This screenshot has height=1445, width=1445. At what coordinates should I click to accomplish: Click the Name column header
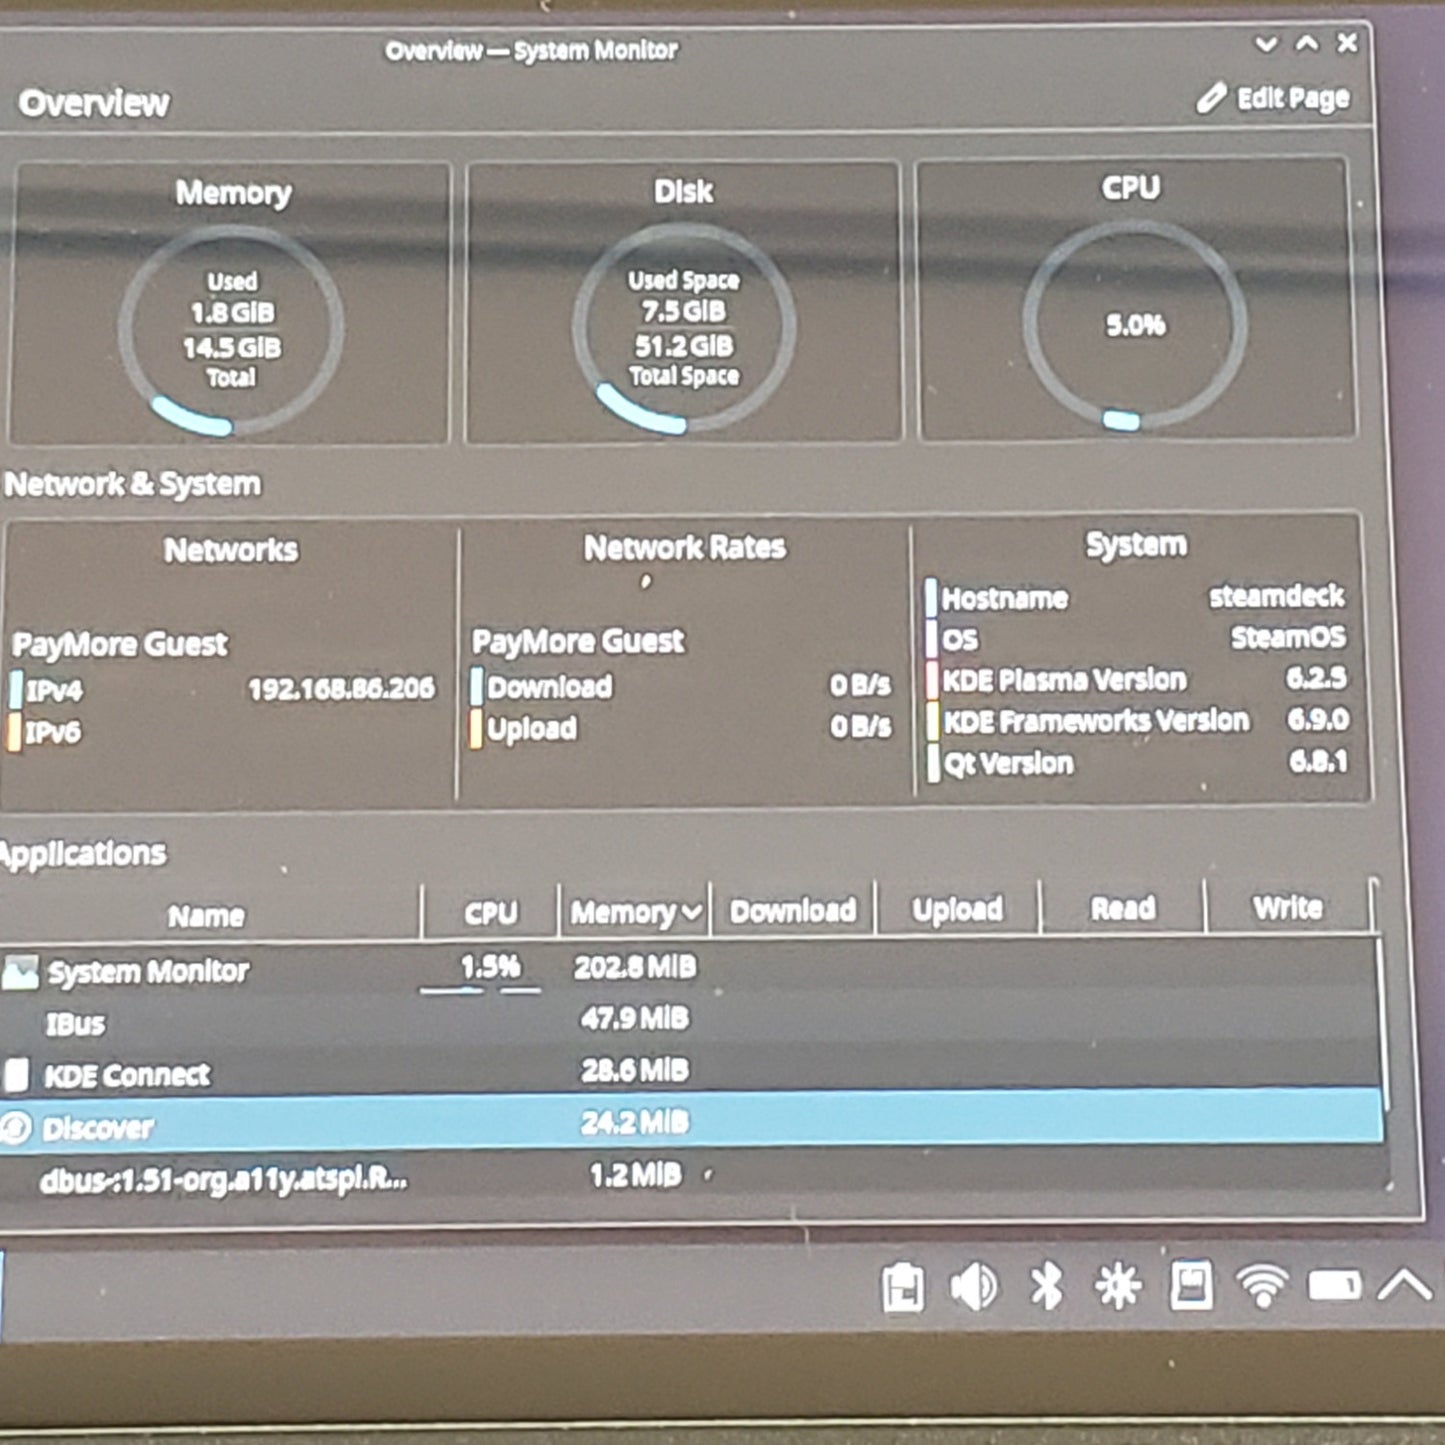point(206,916)
